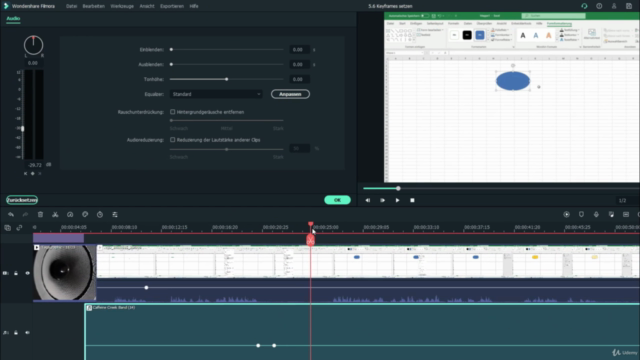Confirm with the green OK button

pyautogui.click(x=337, y=200)
